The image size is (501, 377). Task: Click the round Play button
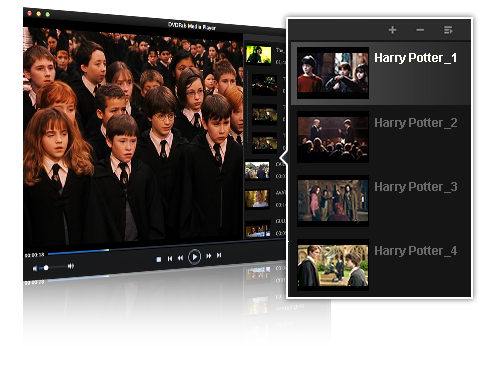click(x=195, y=257)
